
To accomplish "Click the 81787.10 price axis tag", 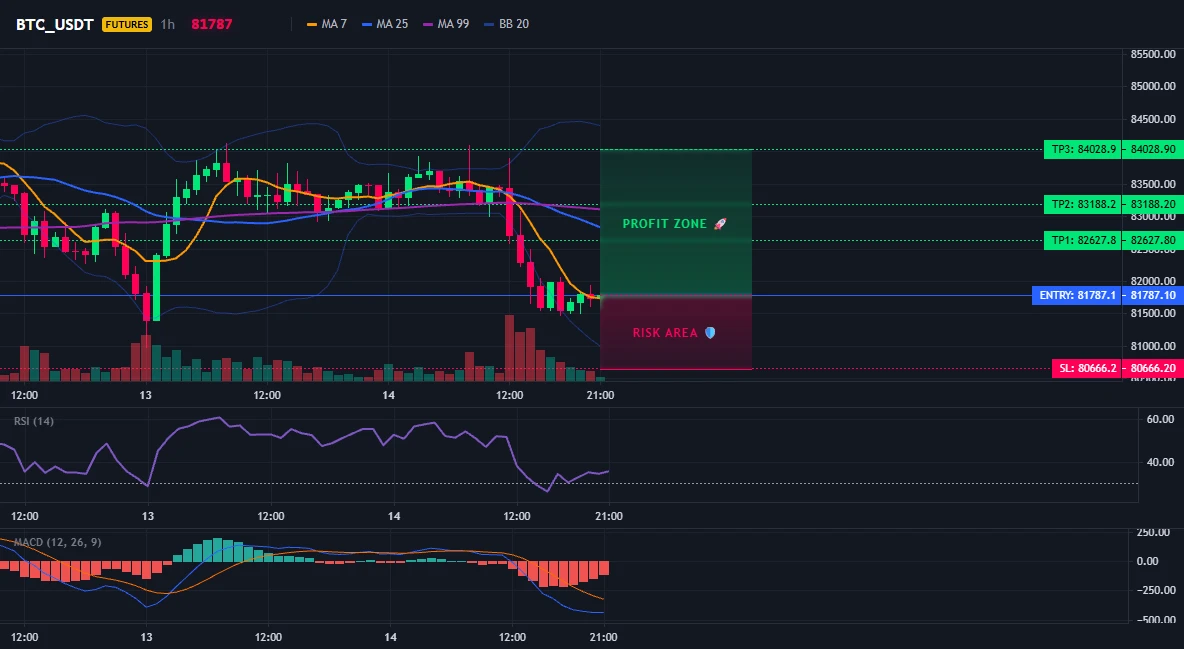I will tap(1152, 295).
